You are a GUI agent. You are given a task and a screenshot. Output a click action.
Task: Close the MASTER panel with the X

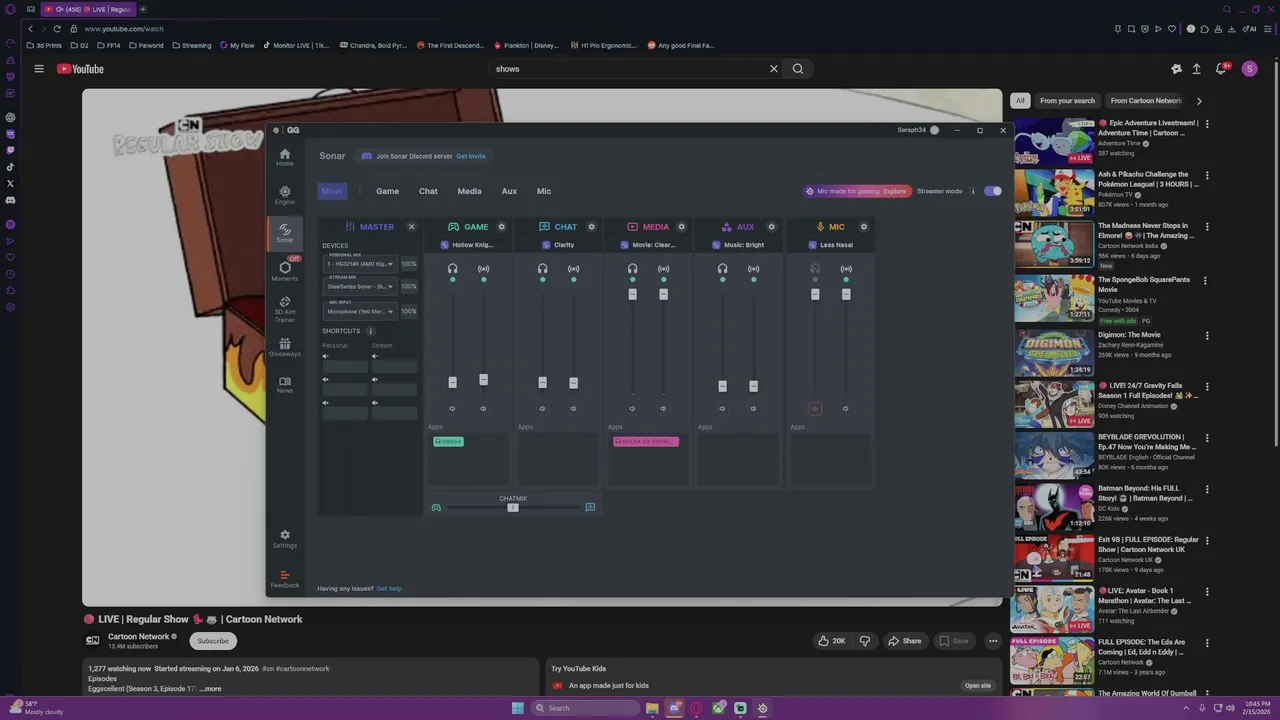coord(411,227)
